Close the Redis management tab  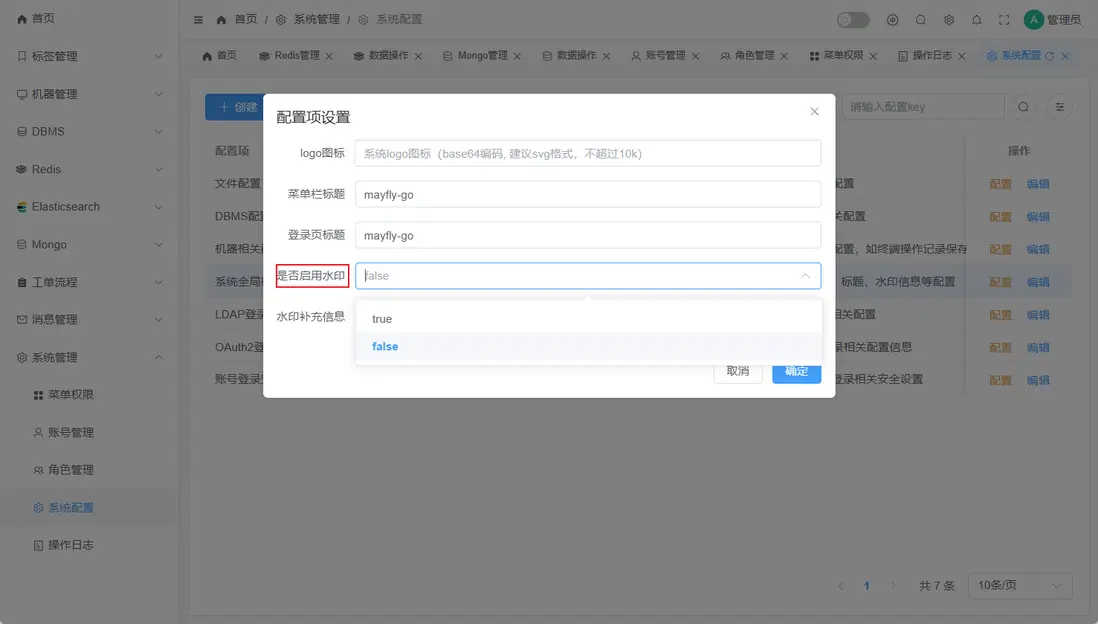(329, 56)
